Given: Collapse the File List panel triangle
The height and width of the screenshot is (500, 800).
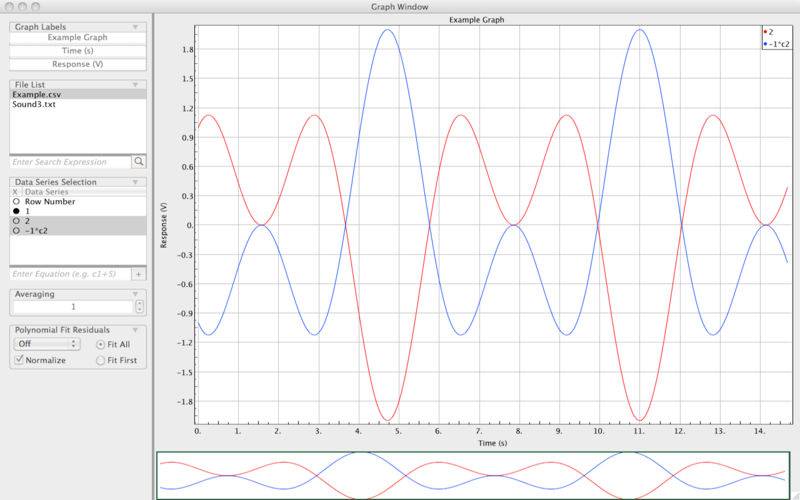Looking at the screenshot, I should 135,85.
